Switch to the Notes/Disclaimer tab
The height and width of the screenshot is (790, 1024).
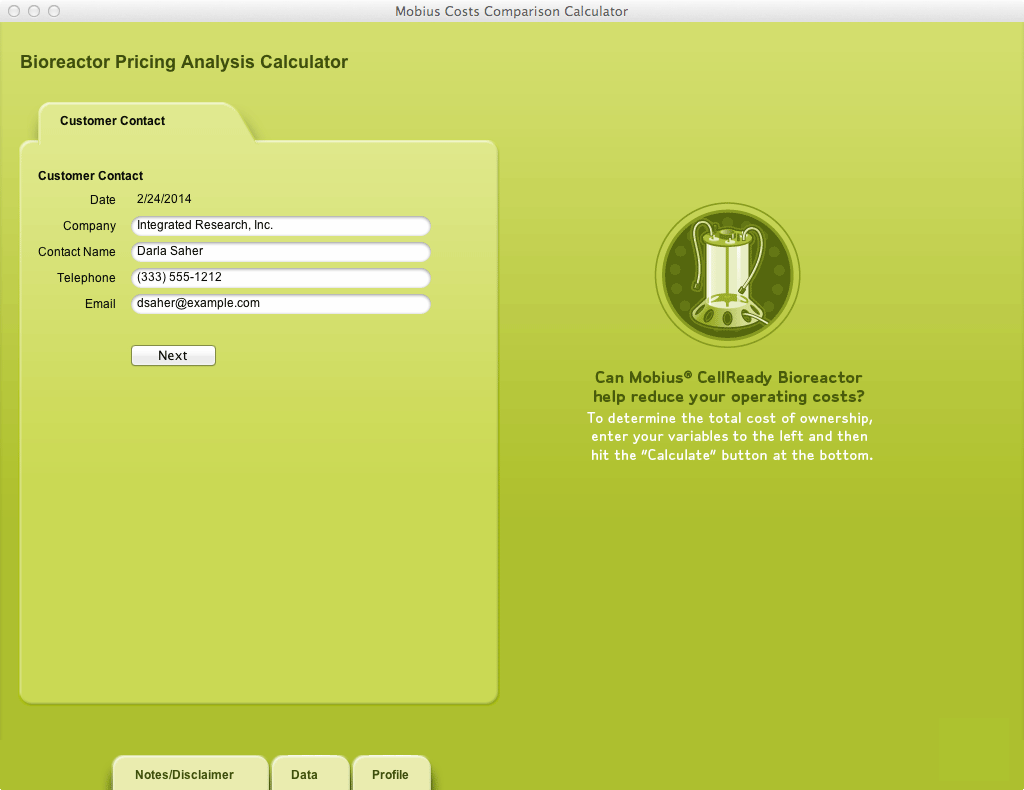(x=185, y=774)
